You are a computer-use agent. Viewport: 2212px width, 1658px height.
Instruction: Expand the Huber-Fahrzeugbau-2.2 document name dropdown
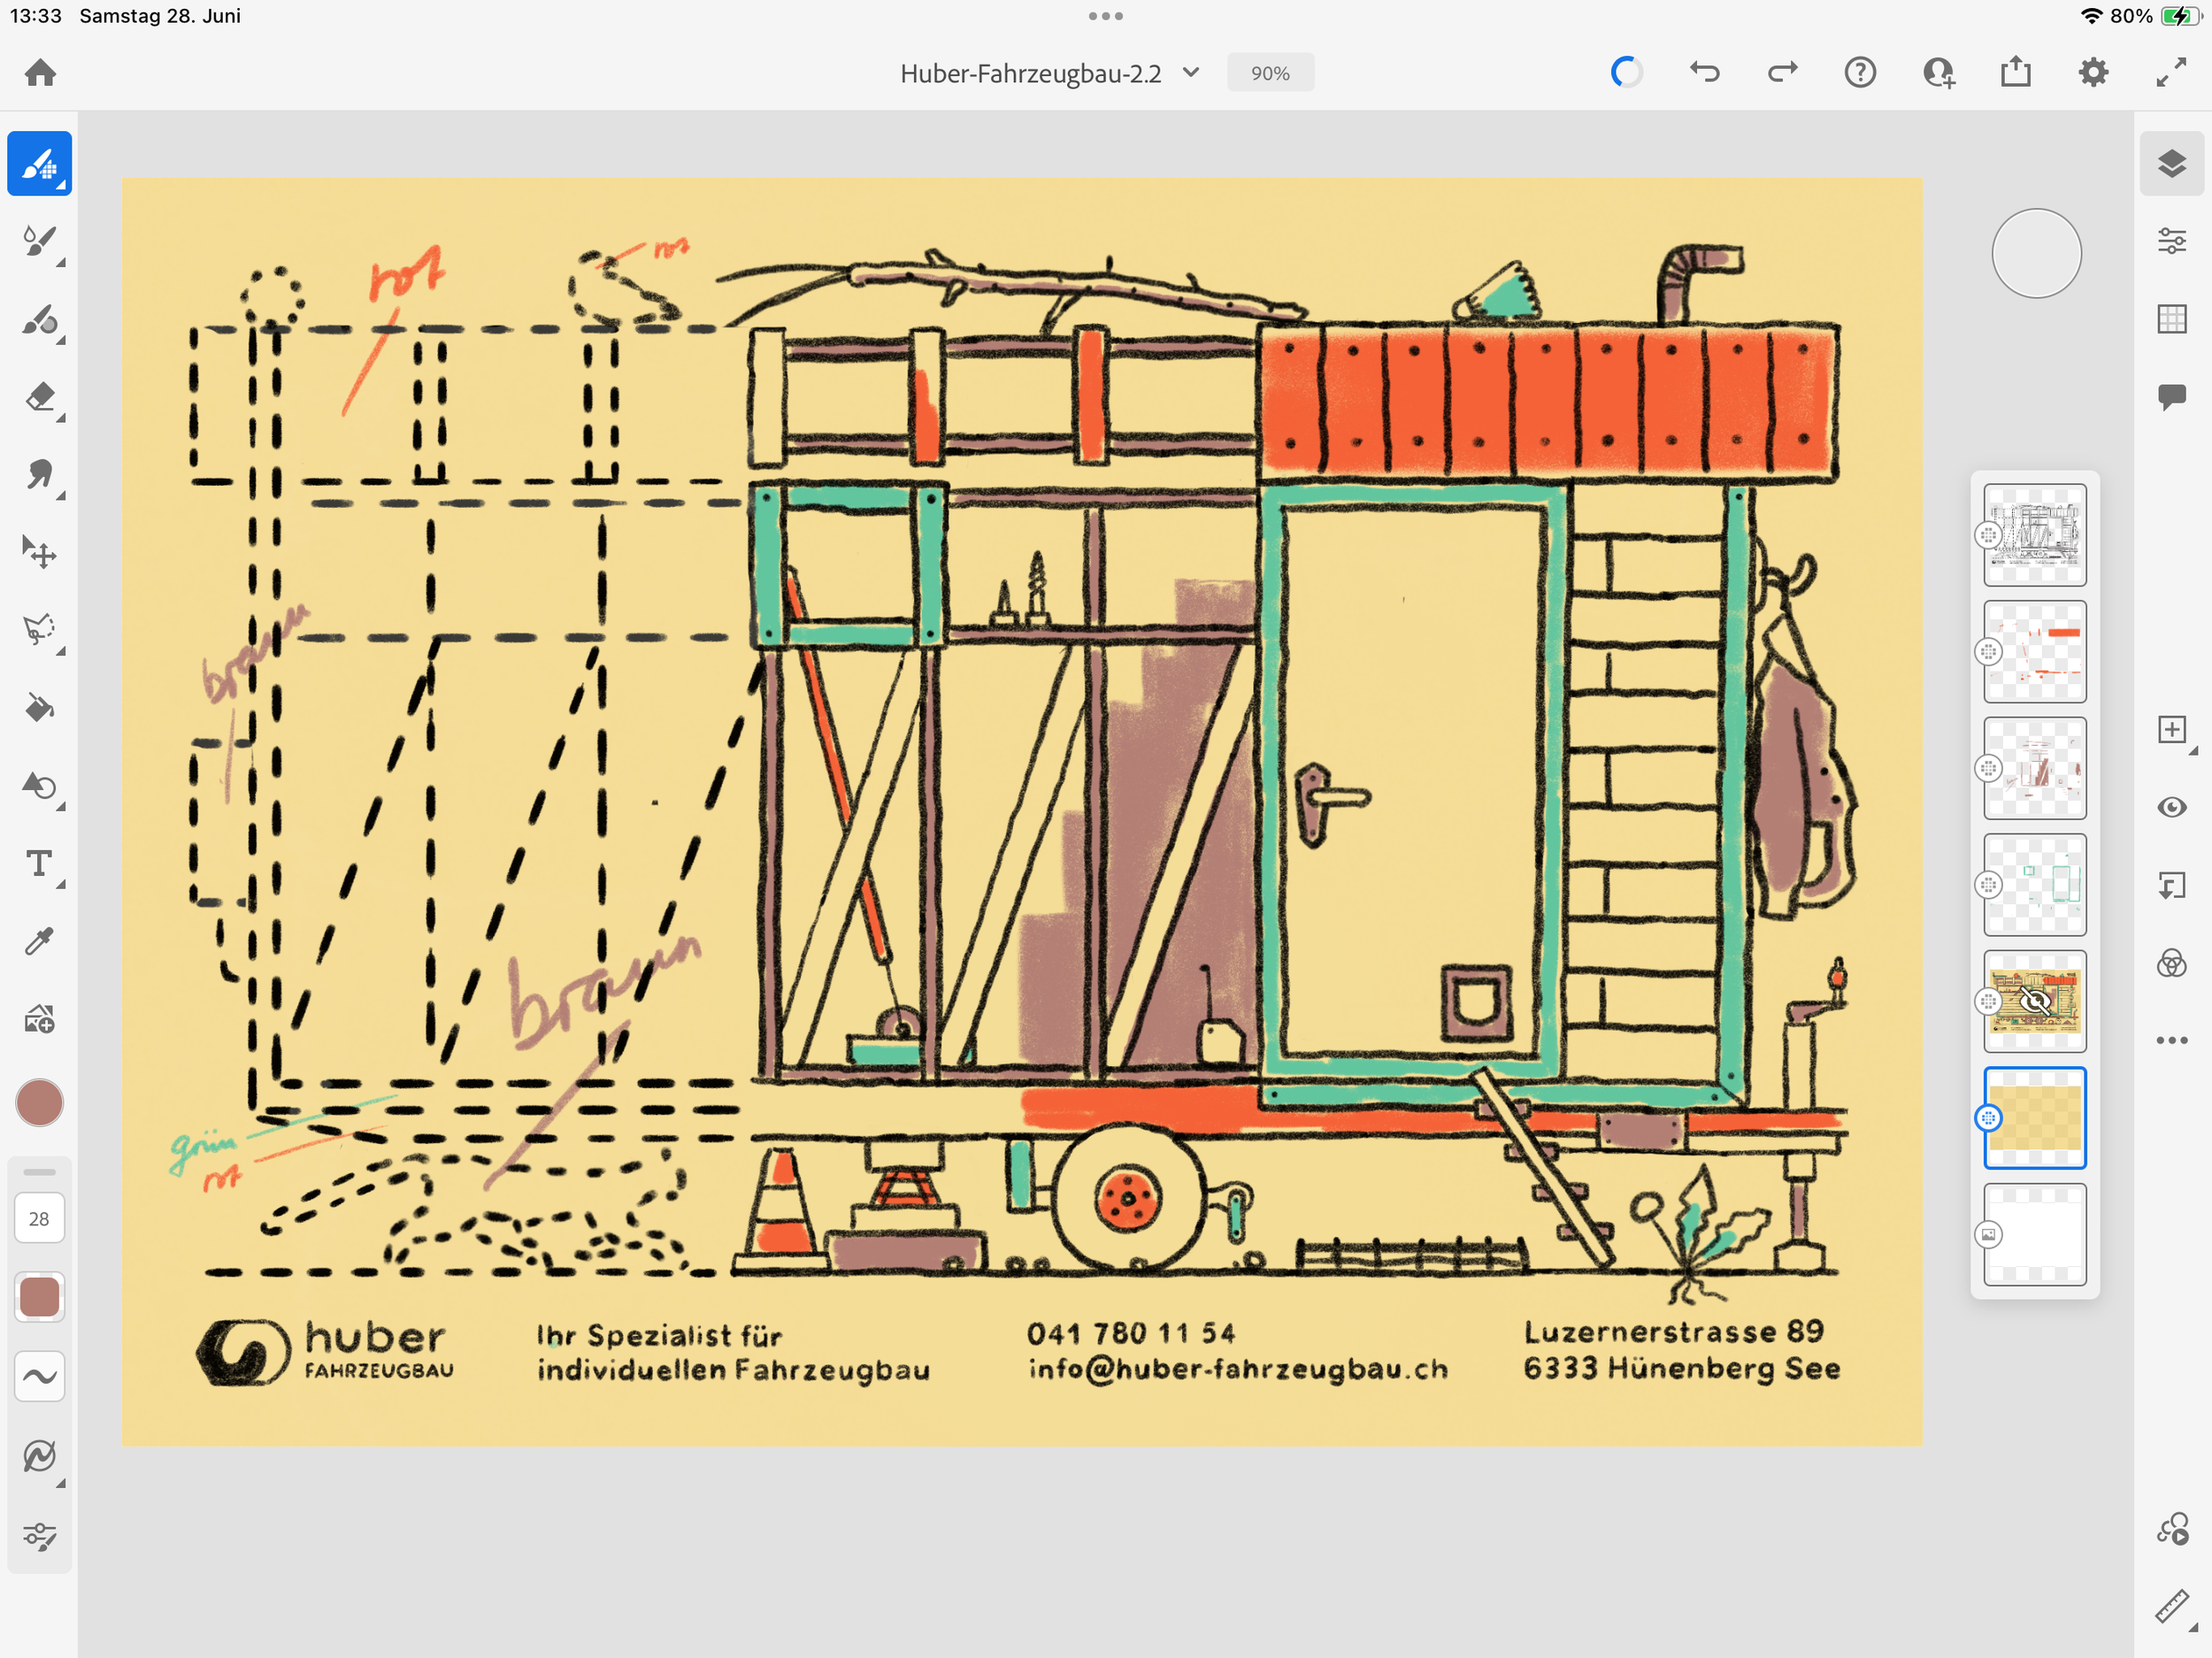tap(1191, 73)
